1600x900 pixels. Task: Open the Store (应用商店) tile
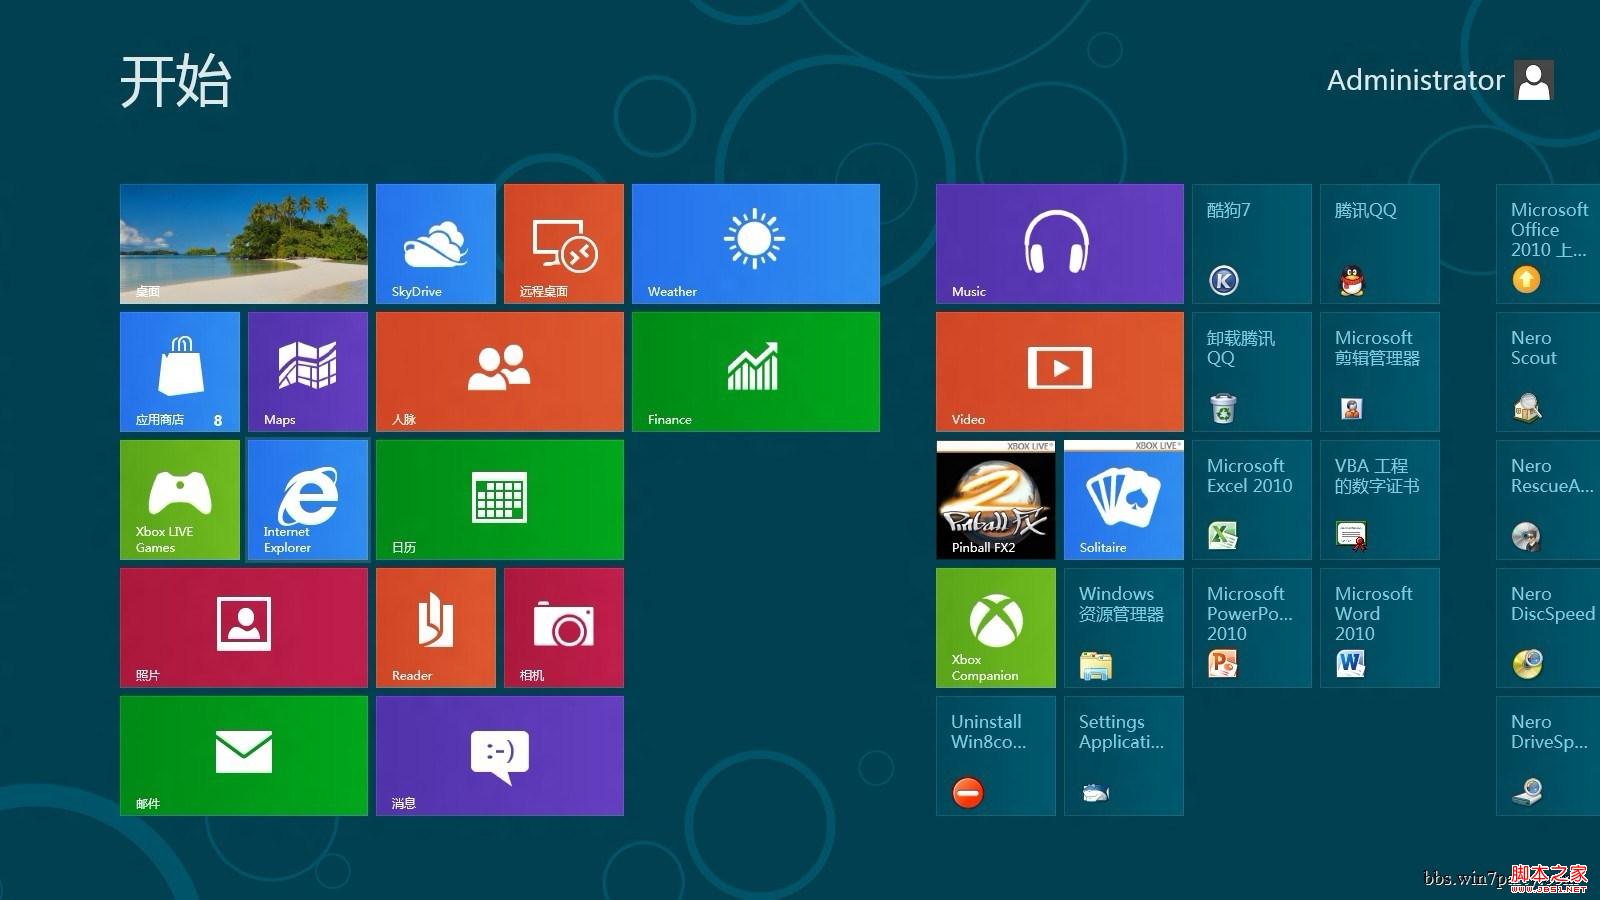tap(180, 372)
